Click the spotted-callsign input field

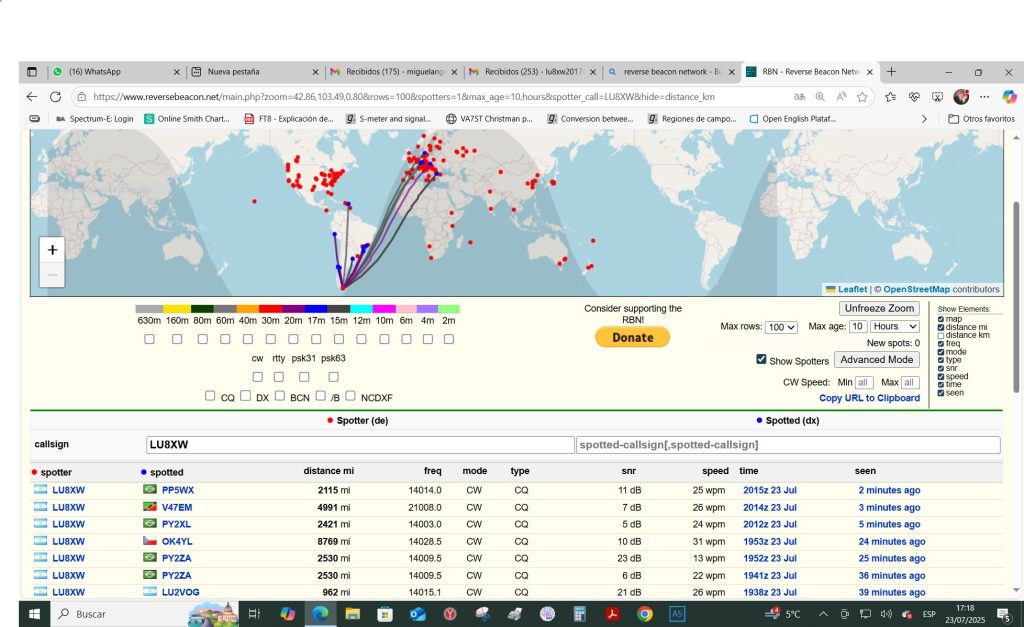788,445
